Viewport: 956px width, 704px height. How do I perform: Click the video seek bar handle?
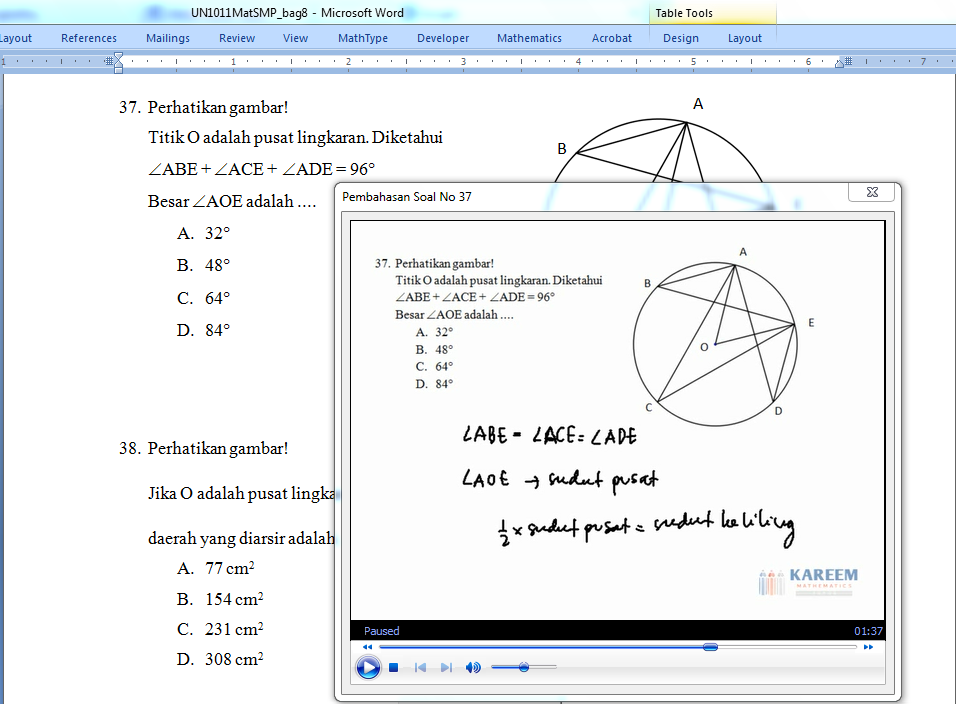pos(710,647)
